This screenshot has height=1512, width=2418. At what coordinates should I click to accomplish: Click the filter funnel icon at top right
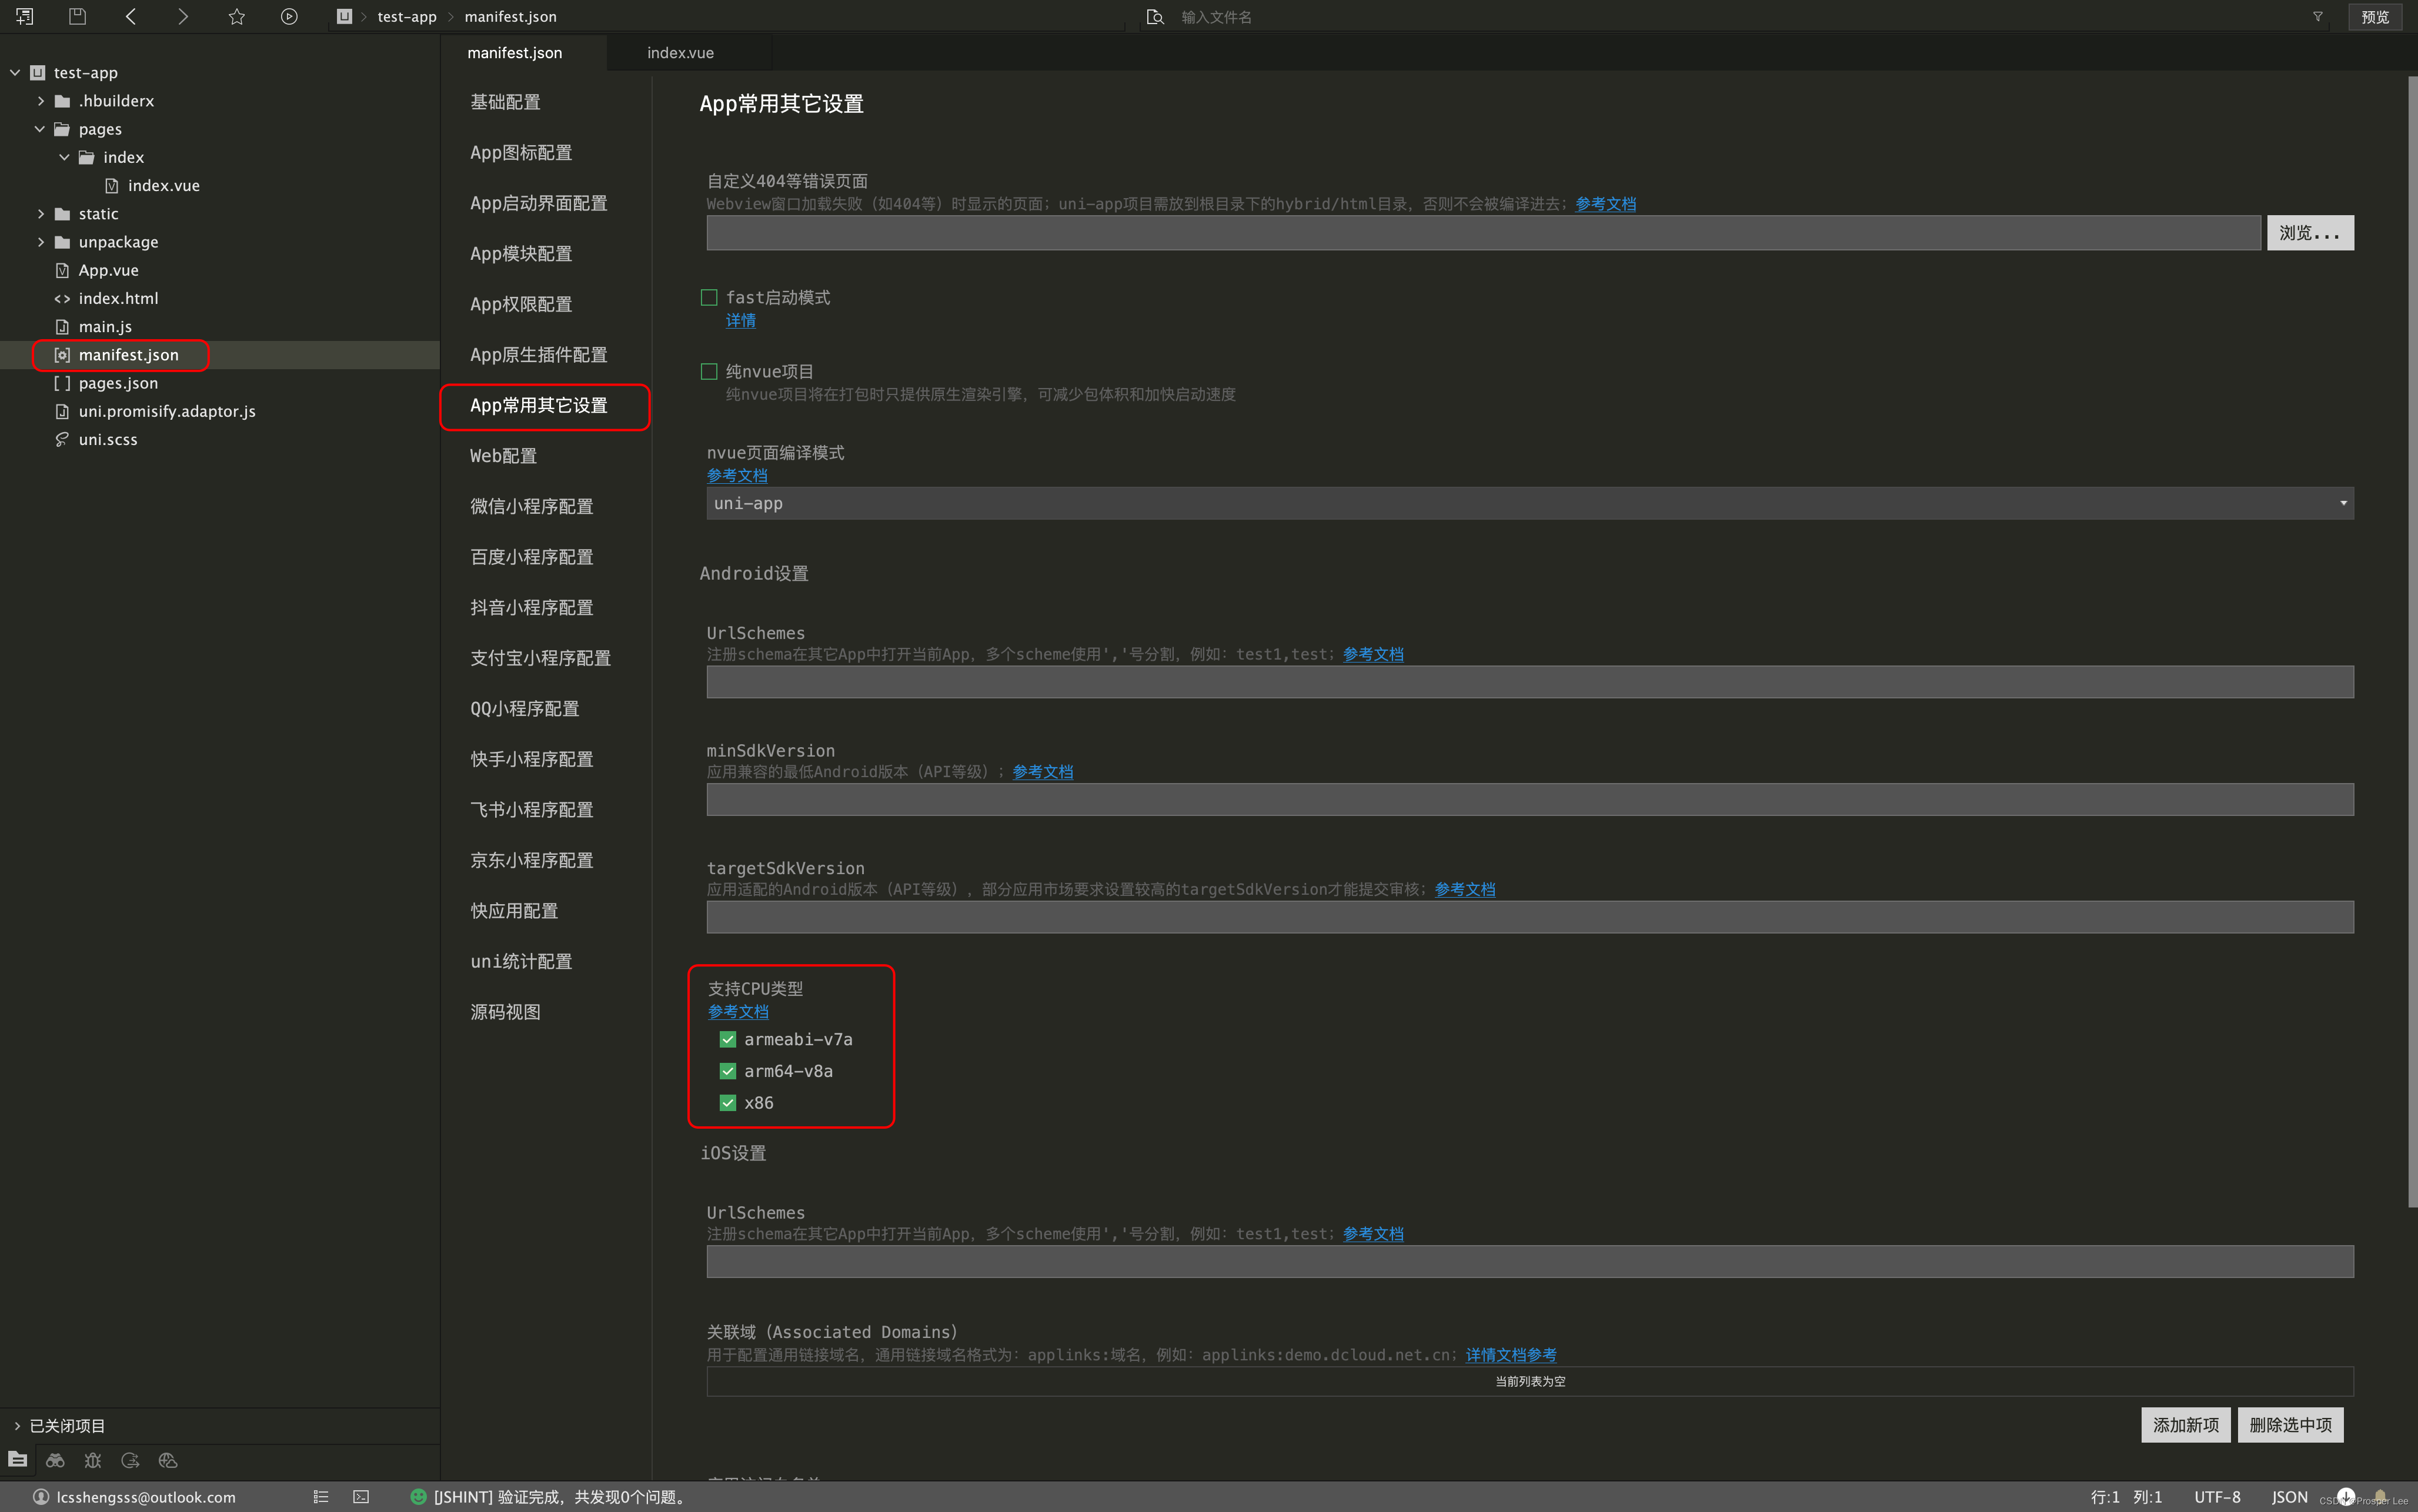point(2318,17)
